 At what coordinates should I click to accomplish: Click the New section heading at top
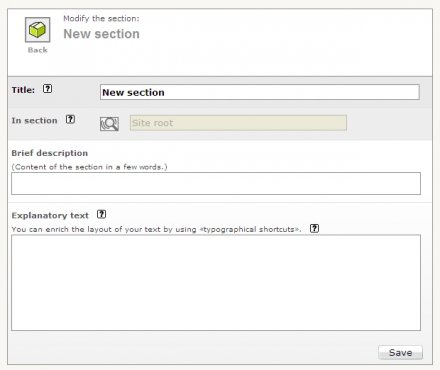[101, 34]
